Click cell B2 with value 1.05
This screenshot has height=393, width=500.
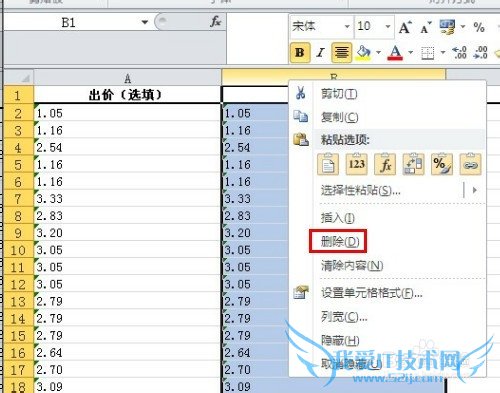click(x=255, y=113)
